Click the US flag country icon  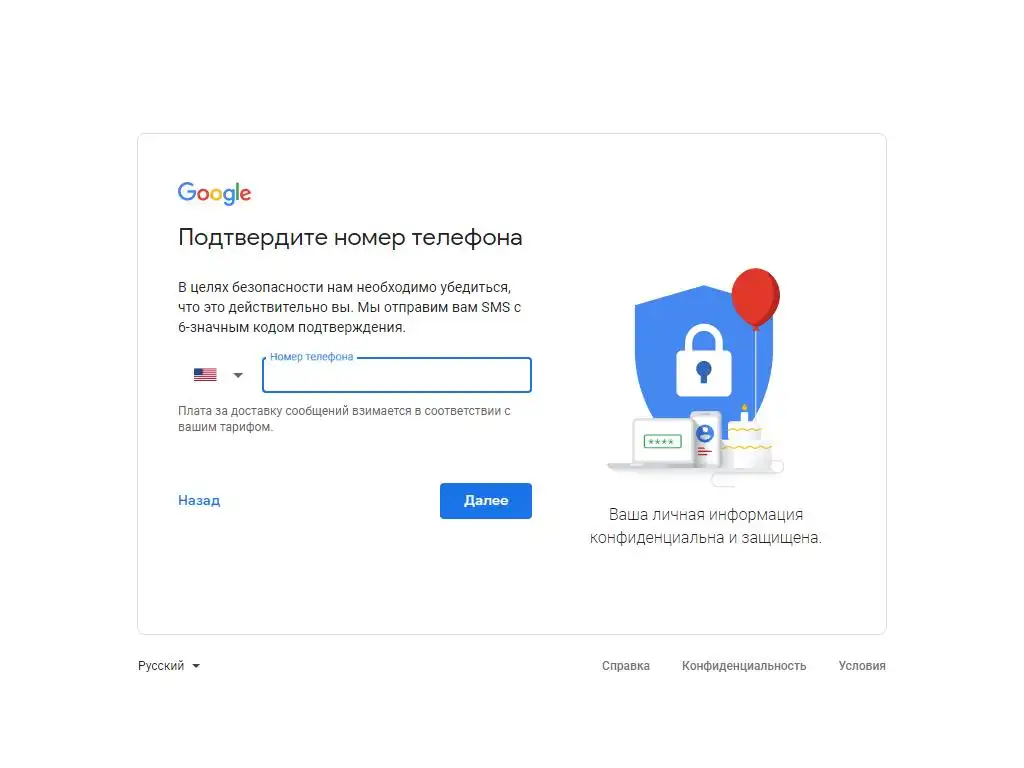[205, 375]
